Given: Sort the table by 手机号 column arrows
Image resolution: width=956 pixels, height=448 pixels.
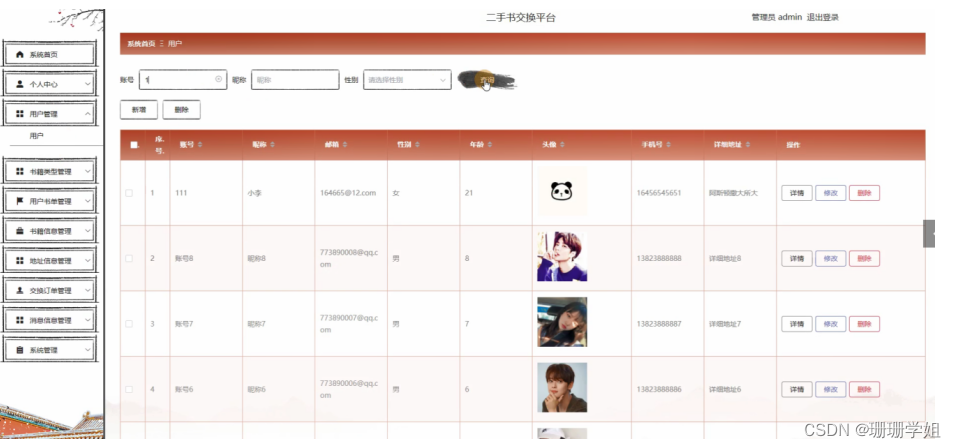Looking at the screenshot, I should (x=668, y=145).
